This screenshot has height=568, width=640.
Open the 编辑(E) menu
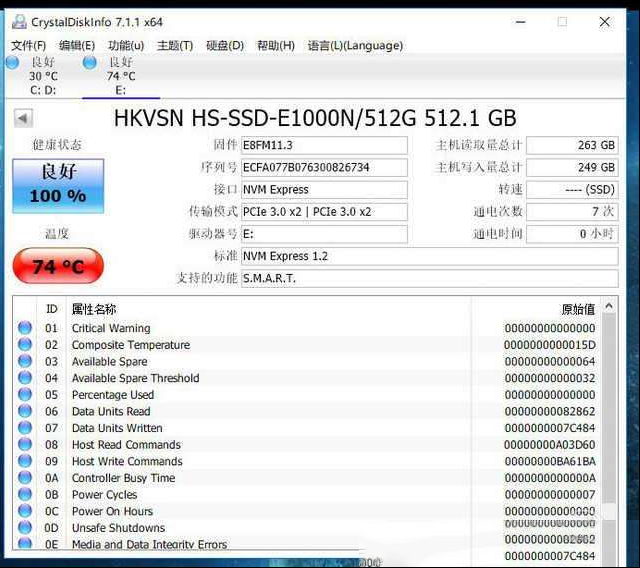pyautogui.click(x=77, y=45)
